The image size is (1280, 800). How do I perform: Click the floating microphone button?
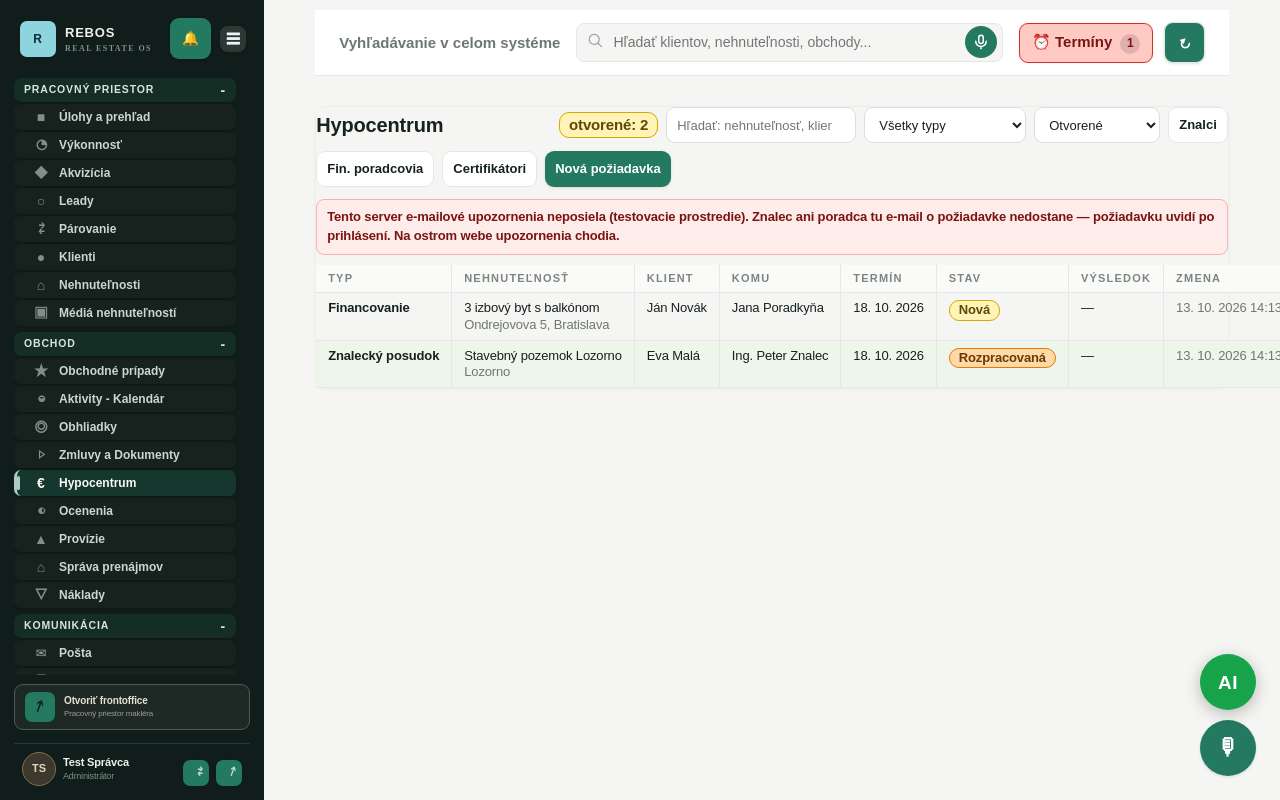tap(1228, 748)
